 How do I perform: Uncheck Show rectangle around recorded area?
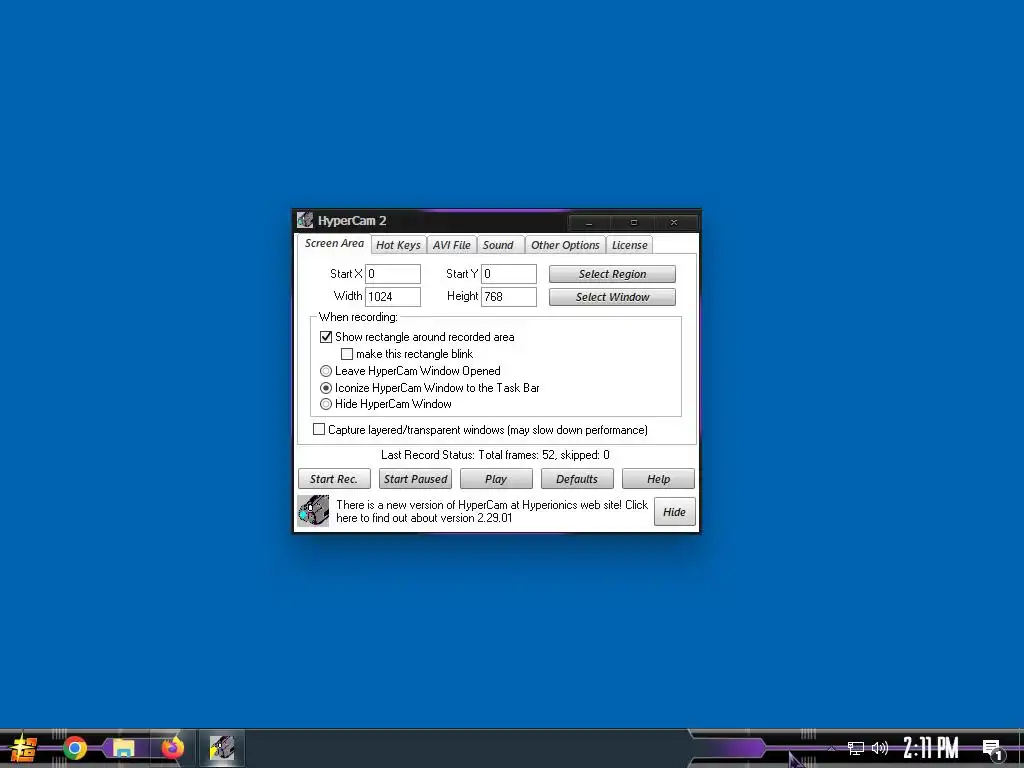pyautogui.click(x=326, y=337)
